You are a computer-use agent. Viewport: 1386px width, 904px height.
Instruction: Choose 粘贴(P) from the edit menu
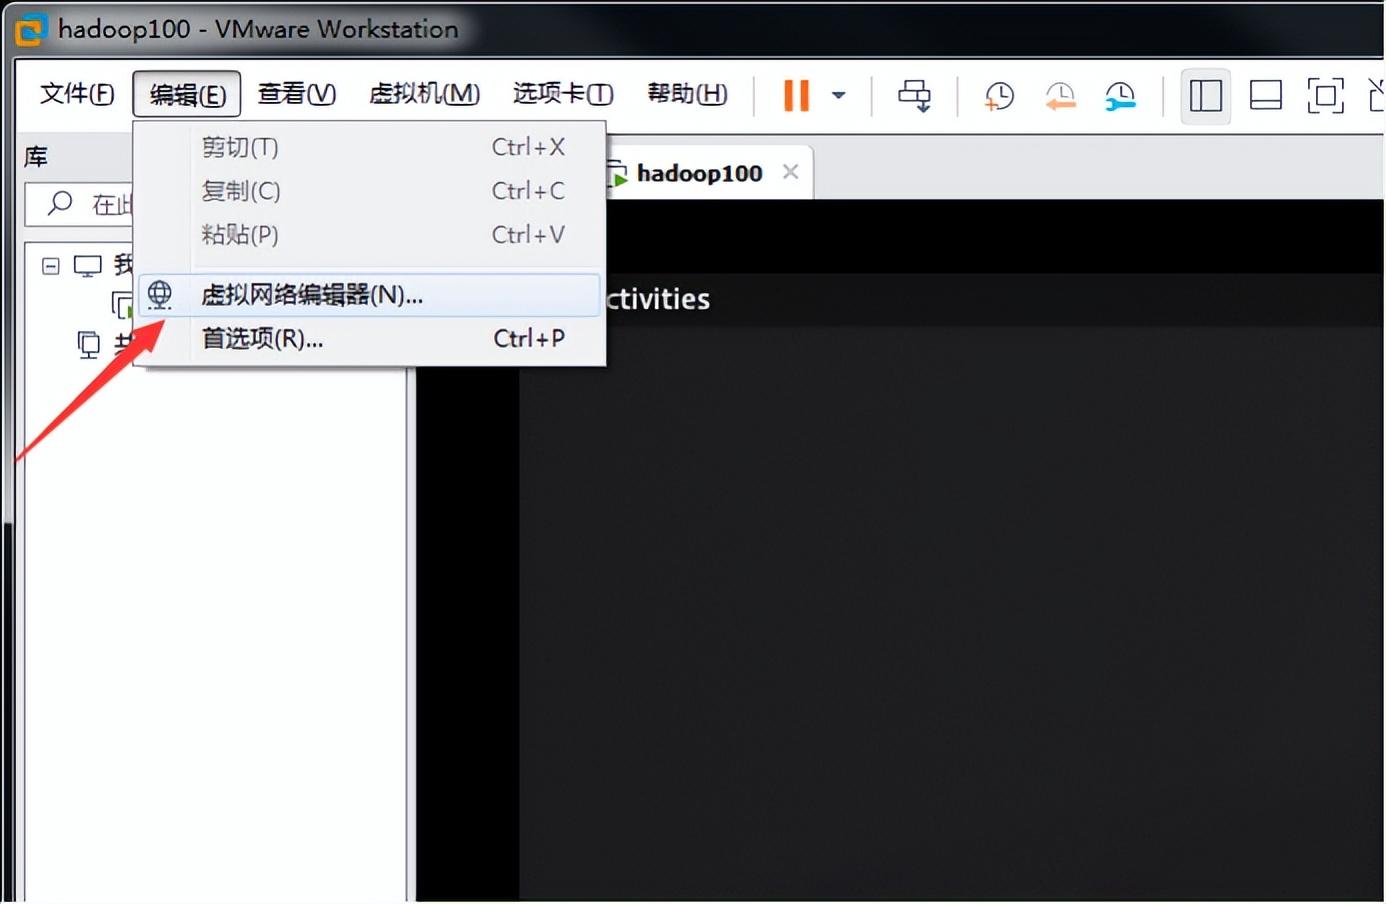(x=370, y=235)
